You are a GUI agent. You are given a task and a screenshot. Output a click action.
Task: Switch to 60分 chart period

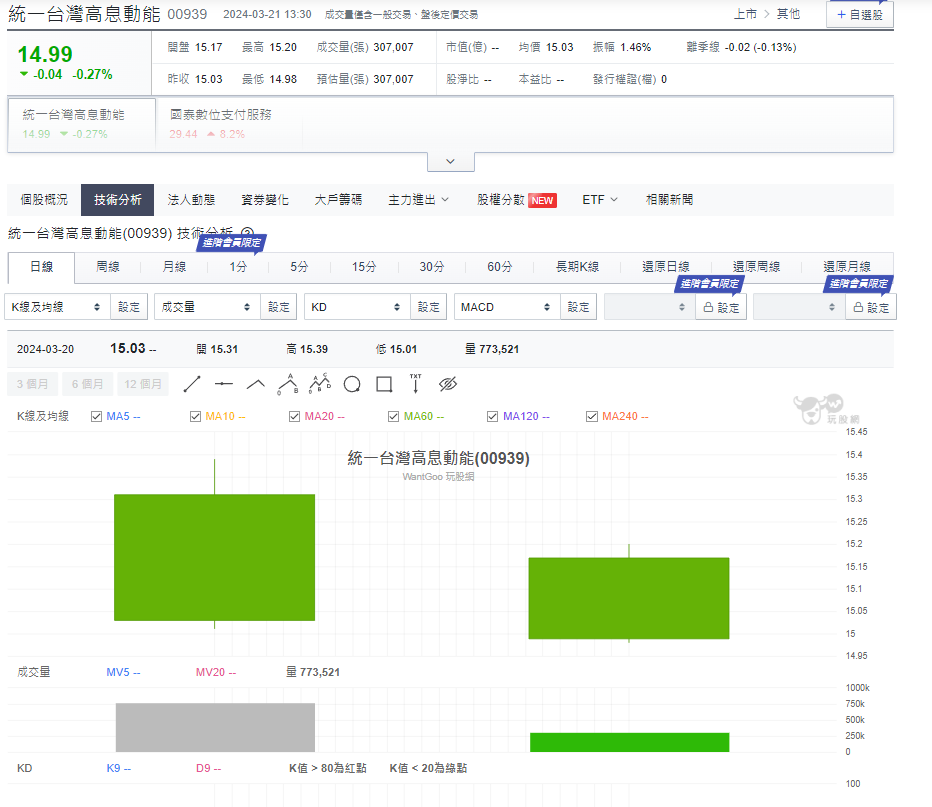click(x=499, y=267)
